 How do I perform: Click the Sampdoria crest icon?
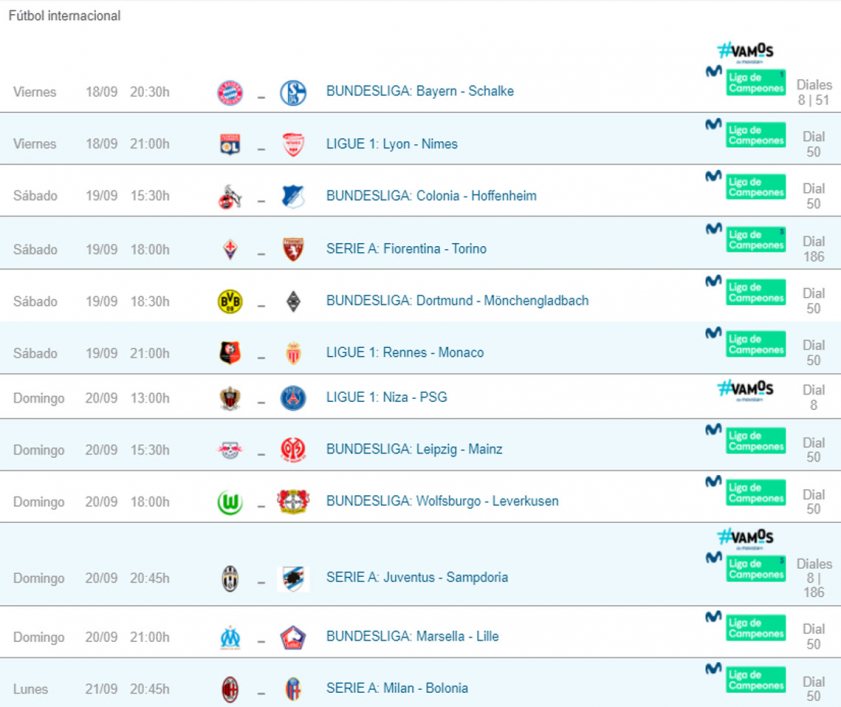pos(293,579)
